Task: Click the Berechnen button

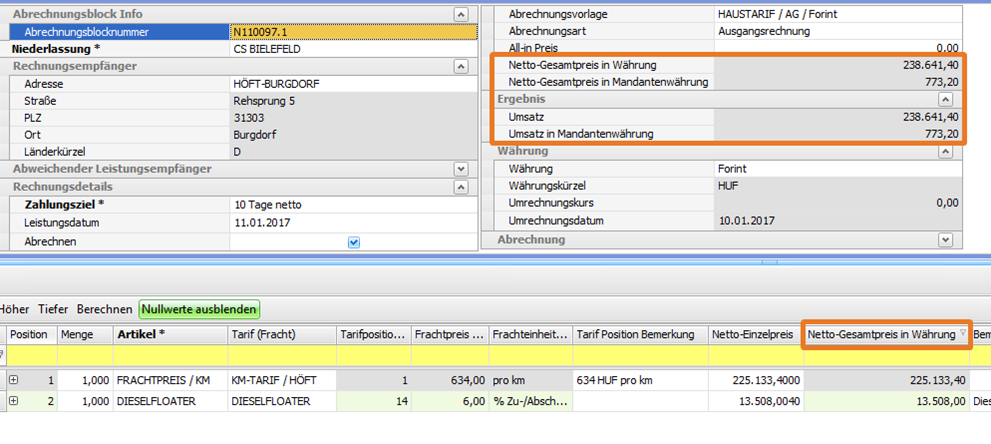Action: [106, 310]
